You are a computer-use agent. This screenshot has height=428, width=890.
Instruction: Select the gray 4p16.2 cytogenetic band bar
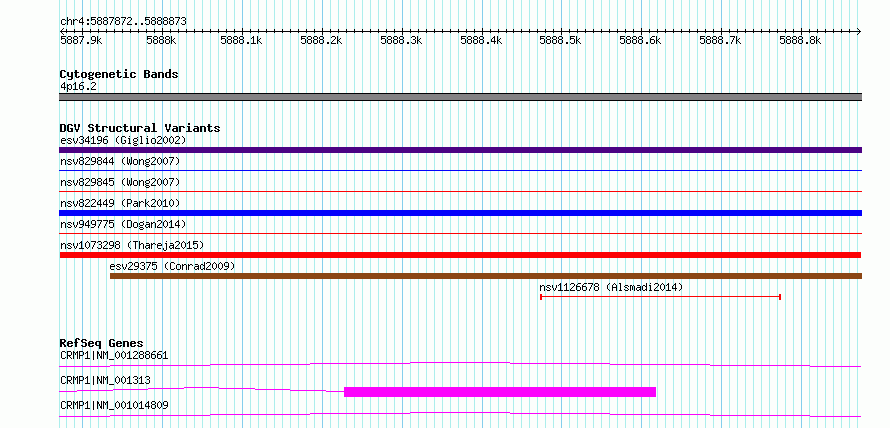pos(460,97)
